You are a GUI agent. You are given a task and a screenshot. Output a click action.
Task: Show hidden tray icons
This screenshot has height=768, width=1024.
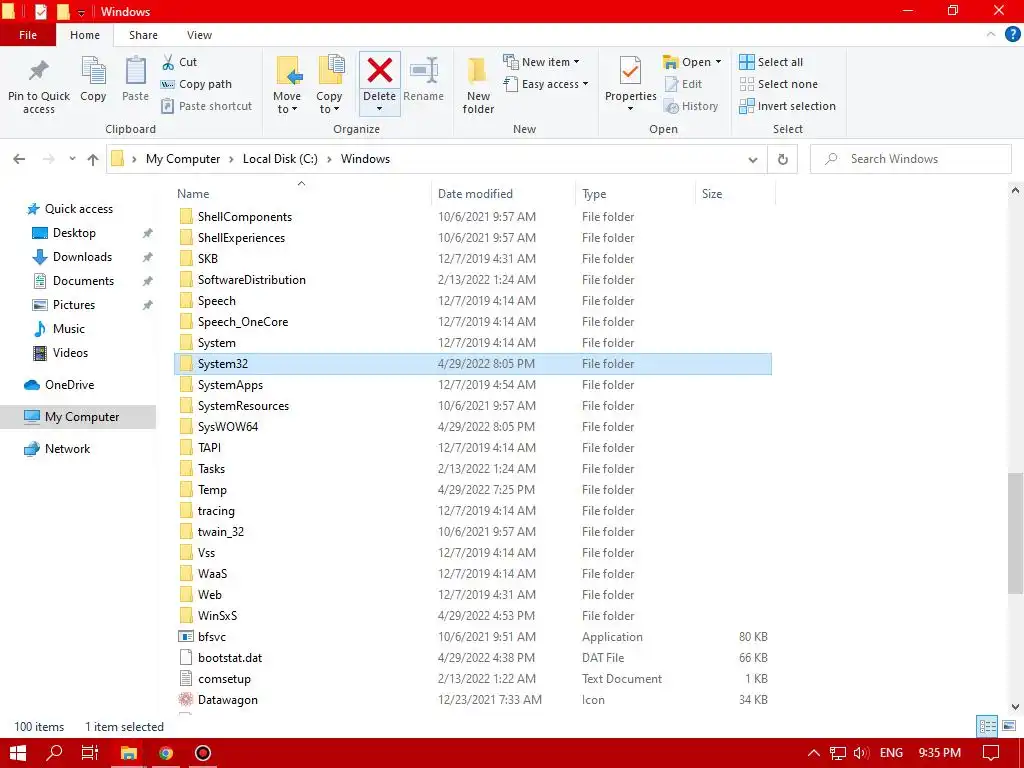point(814,753)
